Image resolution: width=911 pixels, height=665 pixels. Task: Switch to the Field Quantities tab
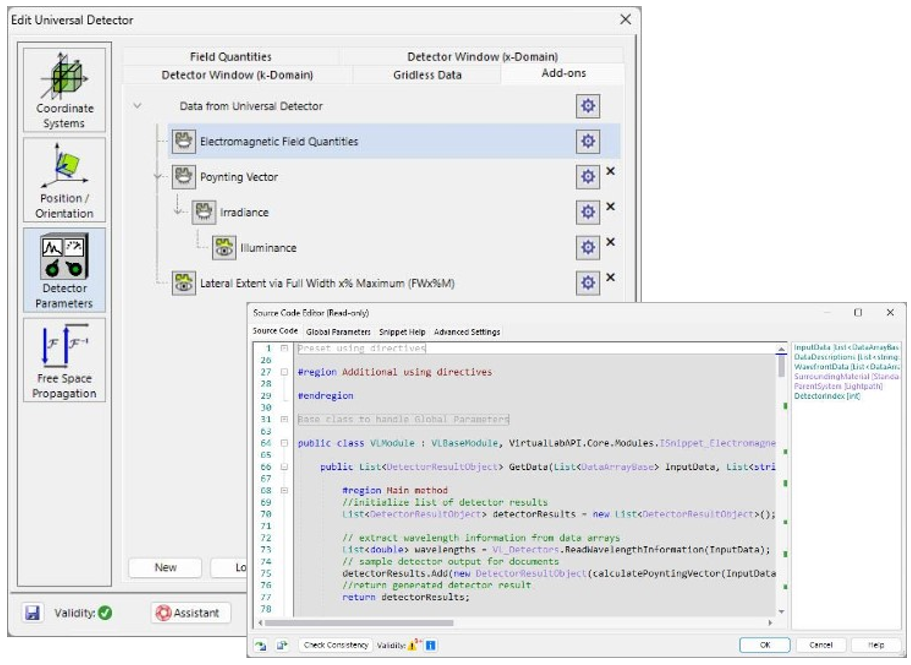point(231,56)
